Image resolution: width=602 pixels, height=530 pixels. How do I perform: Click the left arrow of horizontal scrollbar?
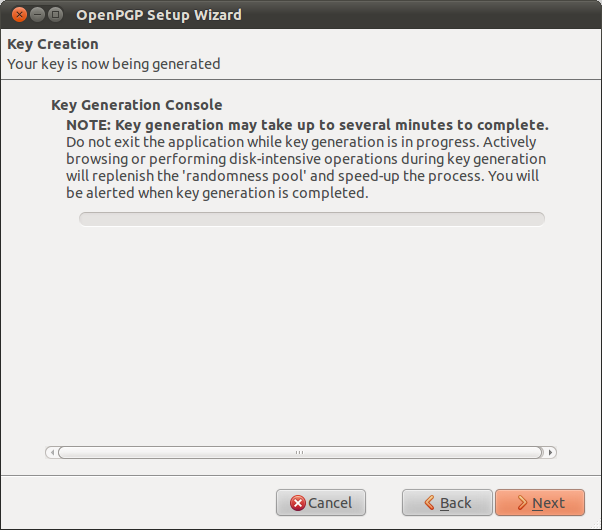pyautogui.click(x=51, y=452)
